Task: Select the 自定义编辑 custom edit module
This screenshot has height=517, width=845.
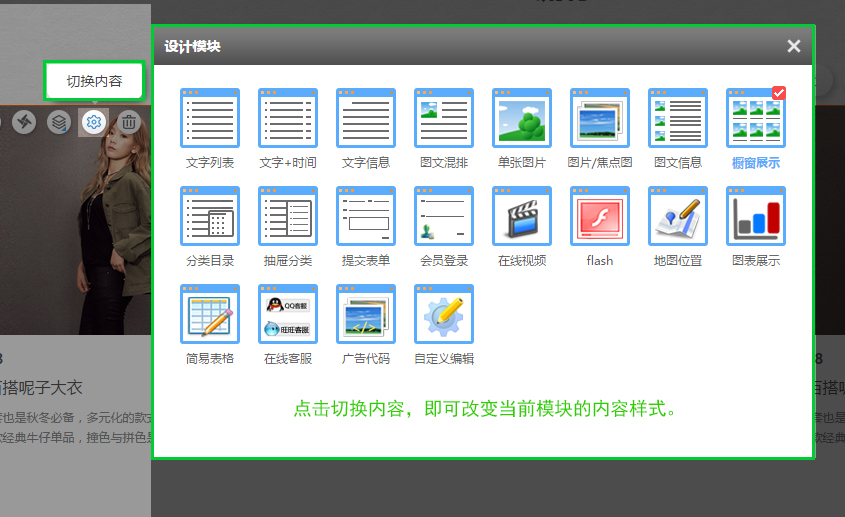Action: (x=444, y=315)
